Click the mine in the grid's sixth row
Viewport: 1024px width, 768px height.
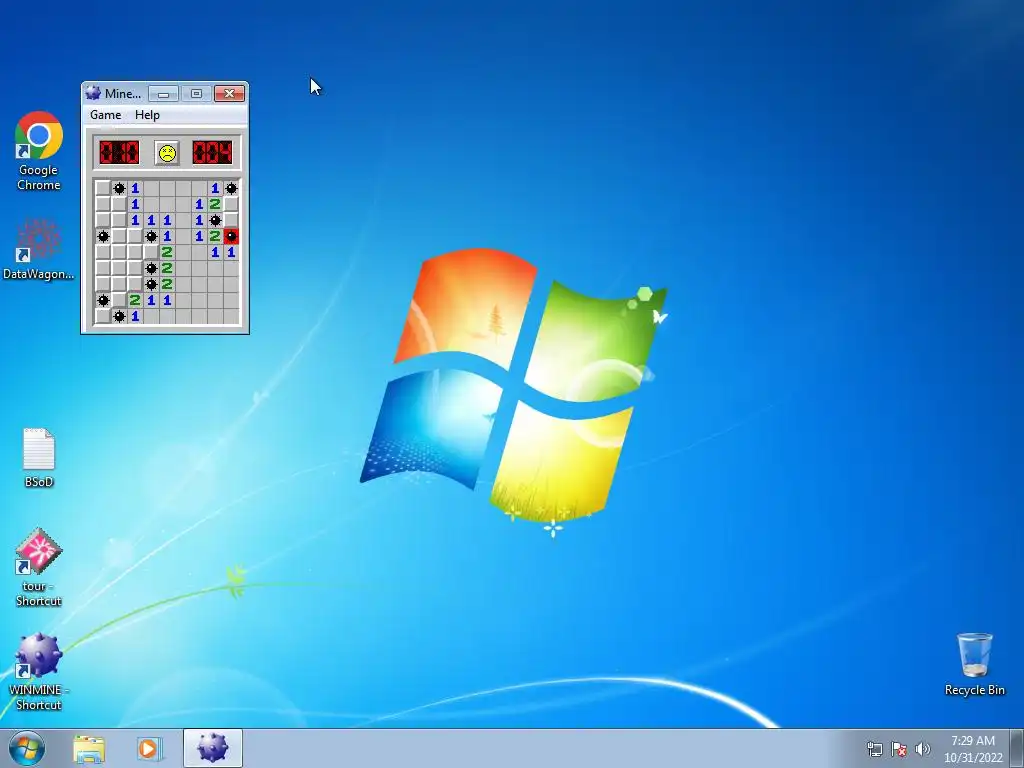pos(151,268)
